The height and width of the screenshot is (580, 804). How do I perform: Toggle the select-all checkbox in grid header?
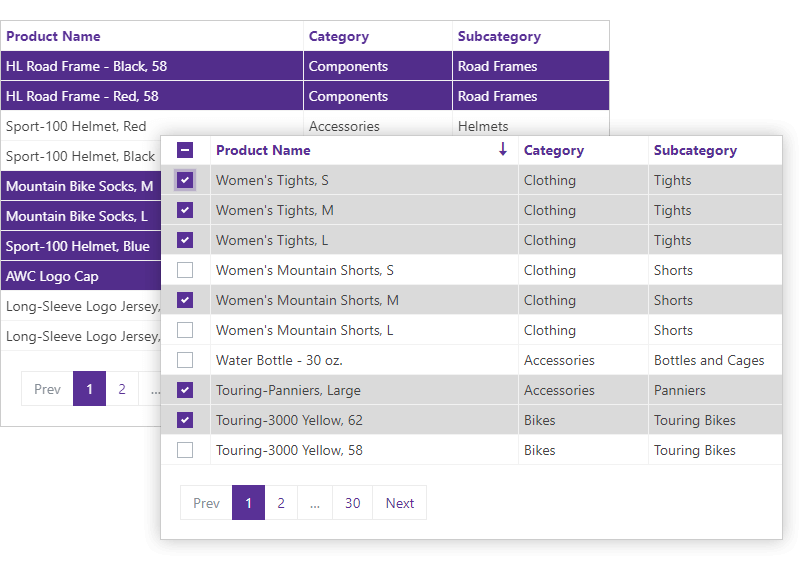(x=185, y=150)
